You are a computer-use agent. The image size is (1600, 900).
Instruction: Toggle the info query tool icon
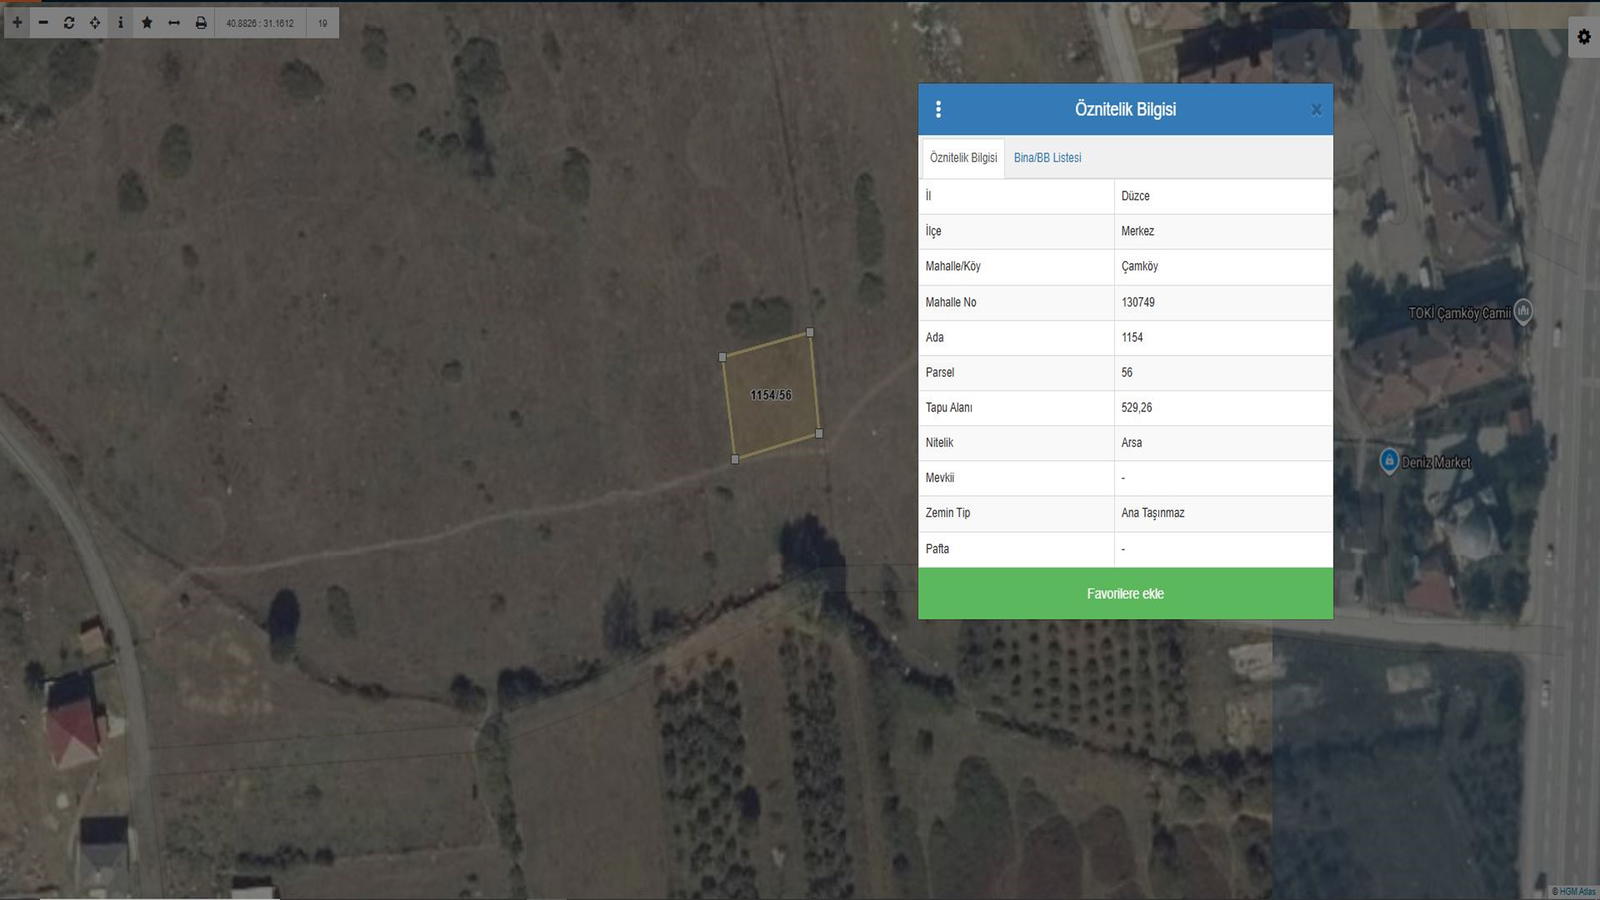[121, 22]
